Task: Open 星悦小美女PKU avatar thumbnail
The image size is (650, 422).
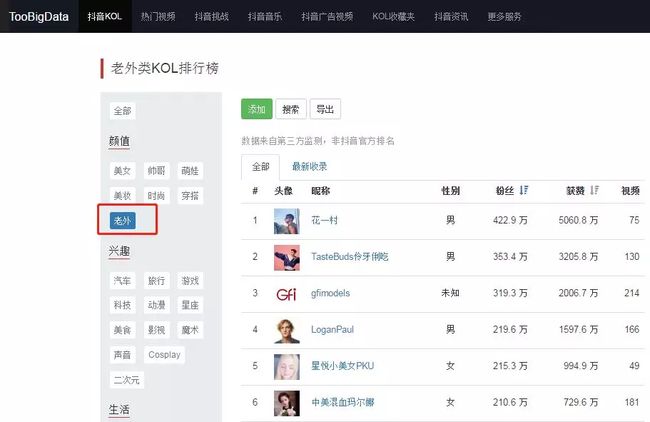Action: pyautogui.click(x=286, y=367)
